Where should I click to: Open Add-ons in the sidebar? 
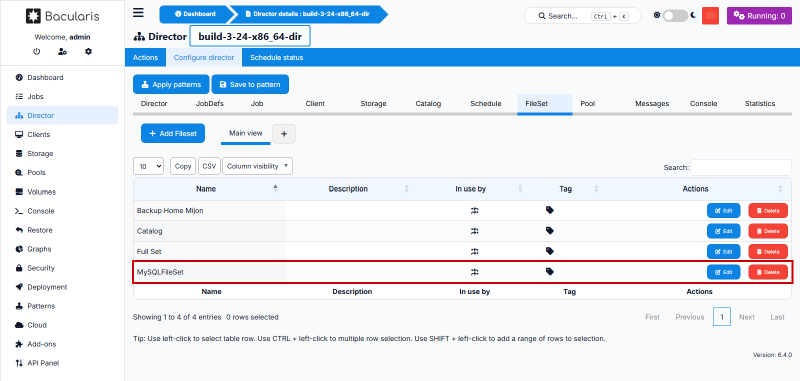click(62, 344)
